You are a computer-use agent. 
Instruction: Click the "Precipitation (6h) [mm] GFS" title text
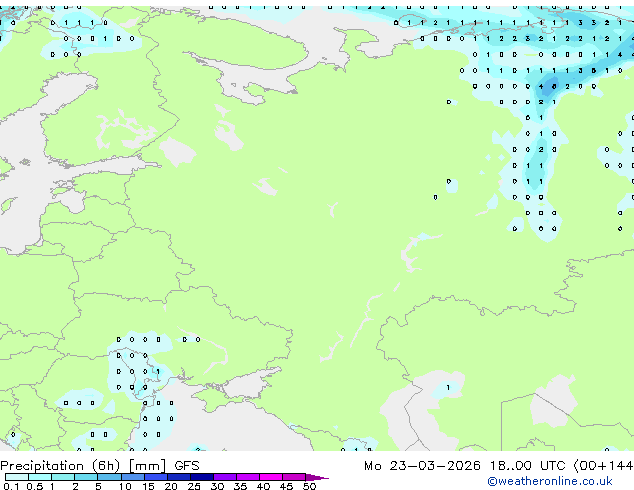100,466
